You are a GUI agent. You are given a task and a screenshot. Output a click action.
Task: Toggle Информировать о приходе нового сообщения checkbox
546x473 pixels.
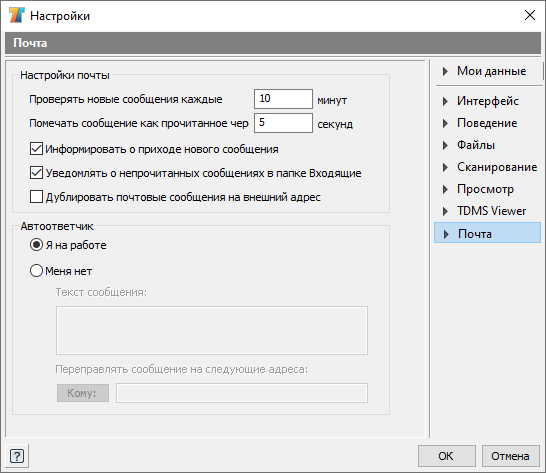pyautogui.click(x=36, y=149)
